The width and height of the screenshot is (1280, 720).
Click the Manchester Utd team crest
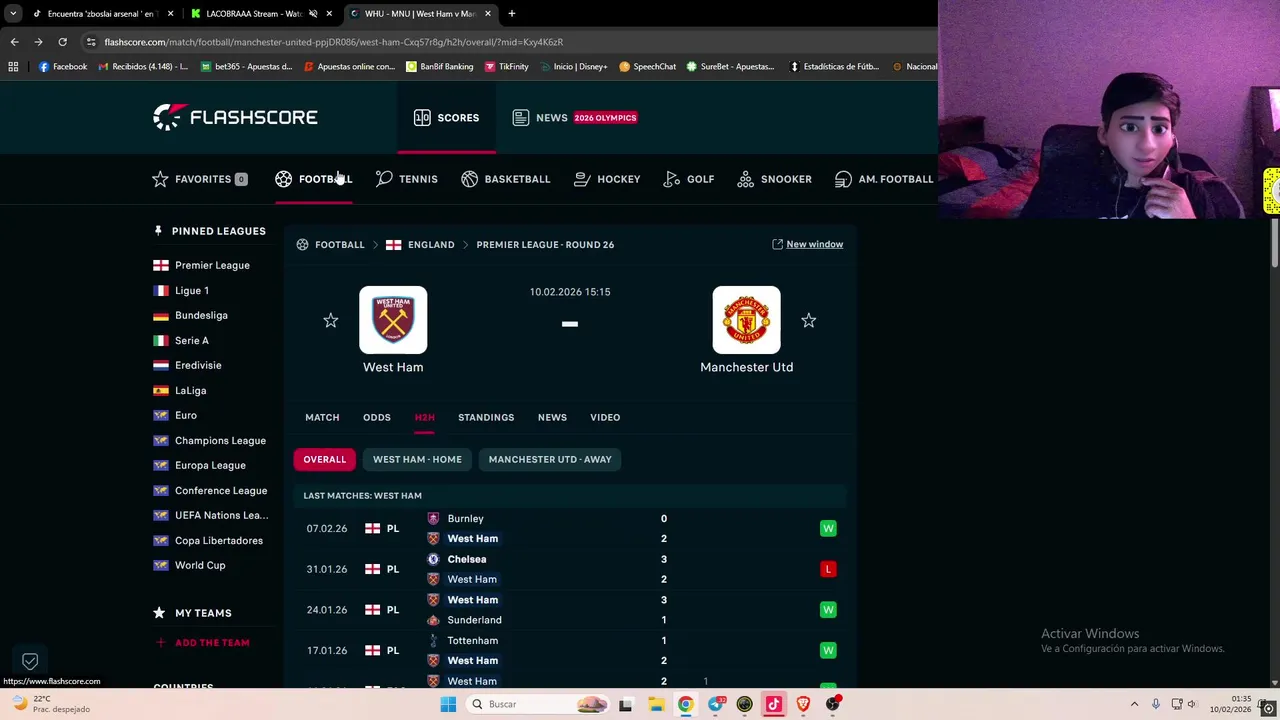click(x=746, y=320)
